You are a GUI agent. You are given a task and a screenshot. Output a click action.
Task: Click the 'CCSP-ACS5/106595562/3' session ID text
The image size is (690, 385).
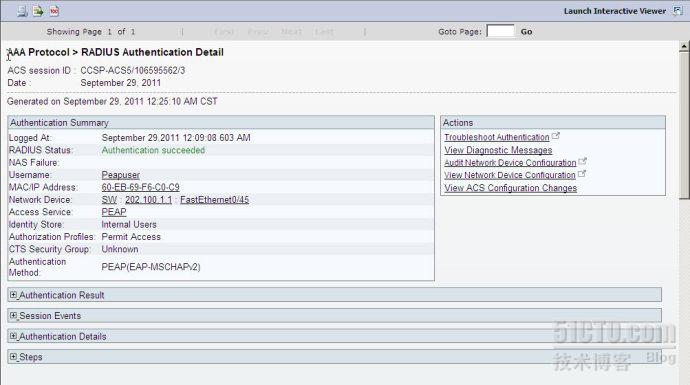[132, 70]
